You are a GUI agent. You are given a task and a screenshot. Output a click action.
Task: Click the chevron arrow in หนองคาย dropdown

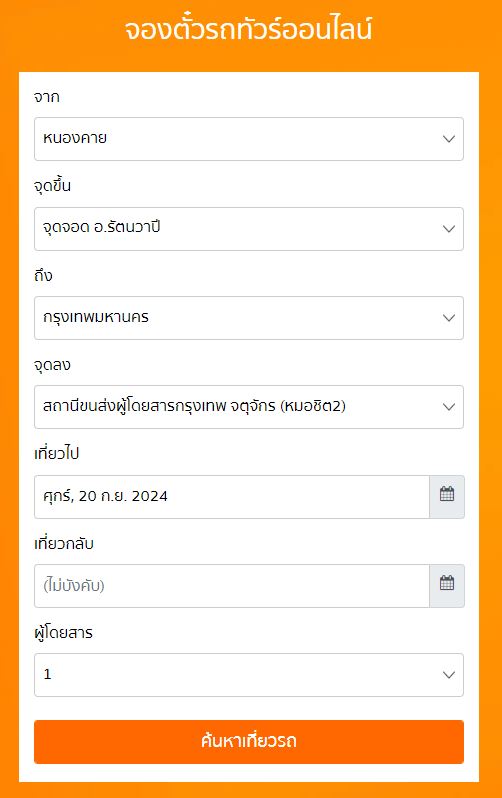coord(449,139)
